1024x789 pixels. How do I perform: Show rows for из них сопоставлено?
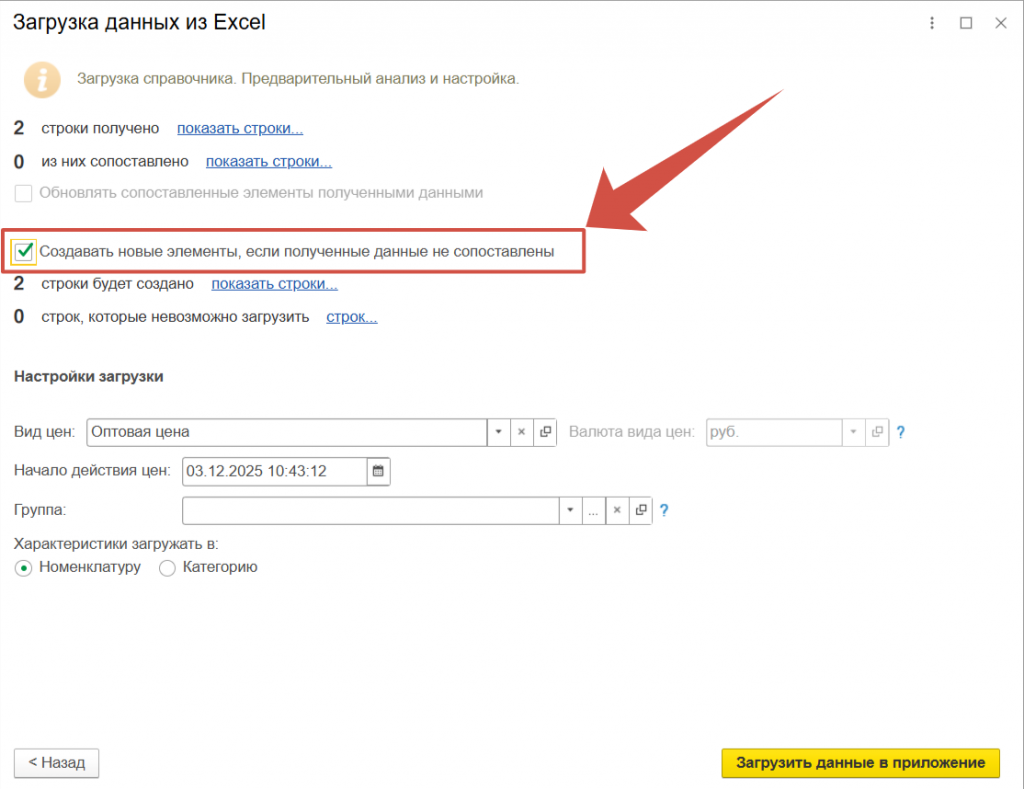(268, 161)
